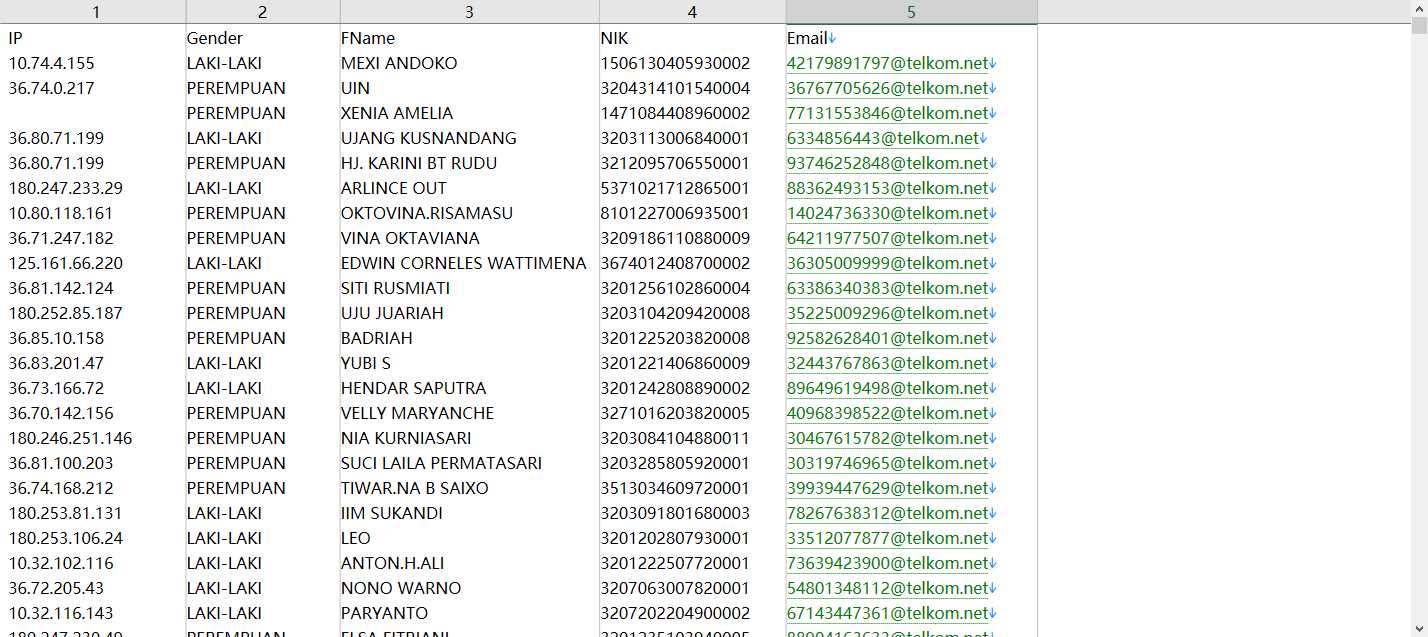Click the FName header cell
The height and width of the screenshot is (637, 1428).
(x=470, y=38)
